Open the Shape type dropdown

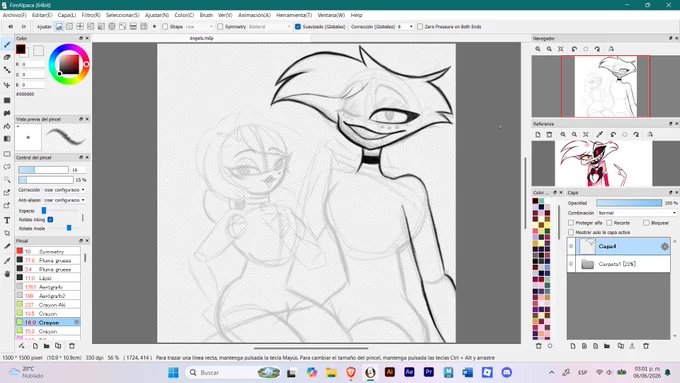coord(199,27)
